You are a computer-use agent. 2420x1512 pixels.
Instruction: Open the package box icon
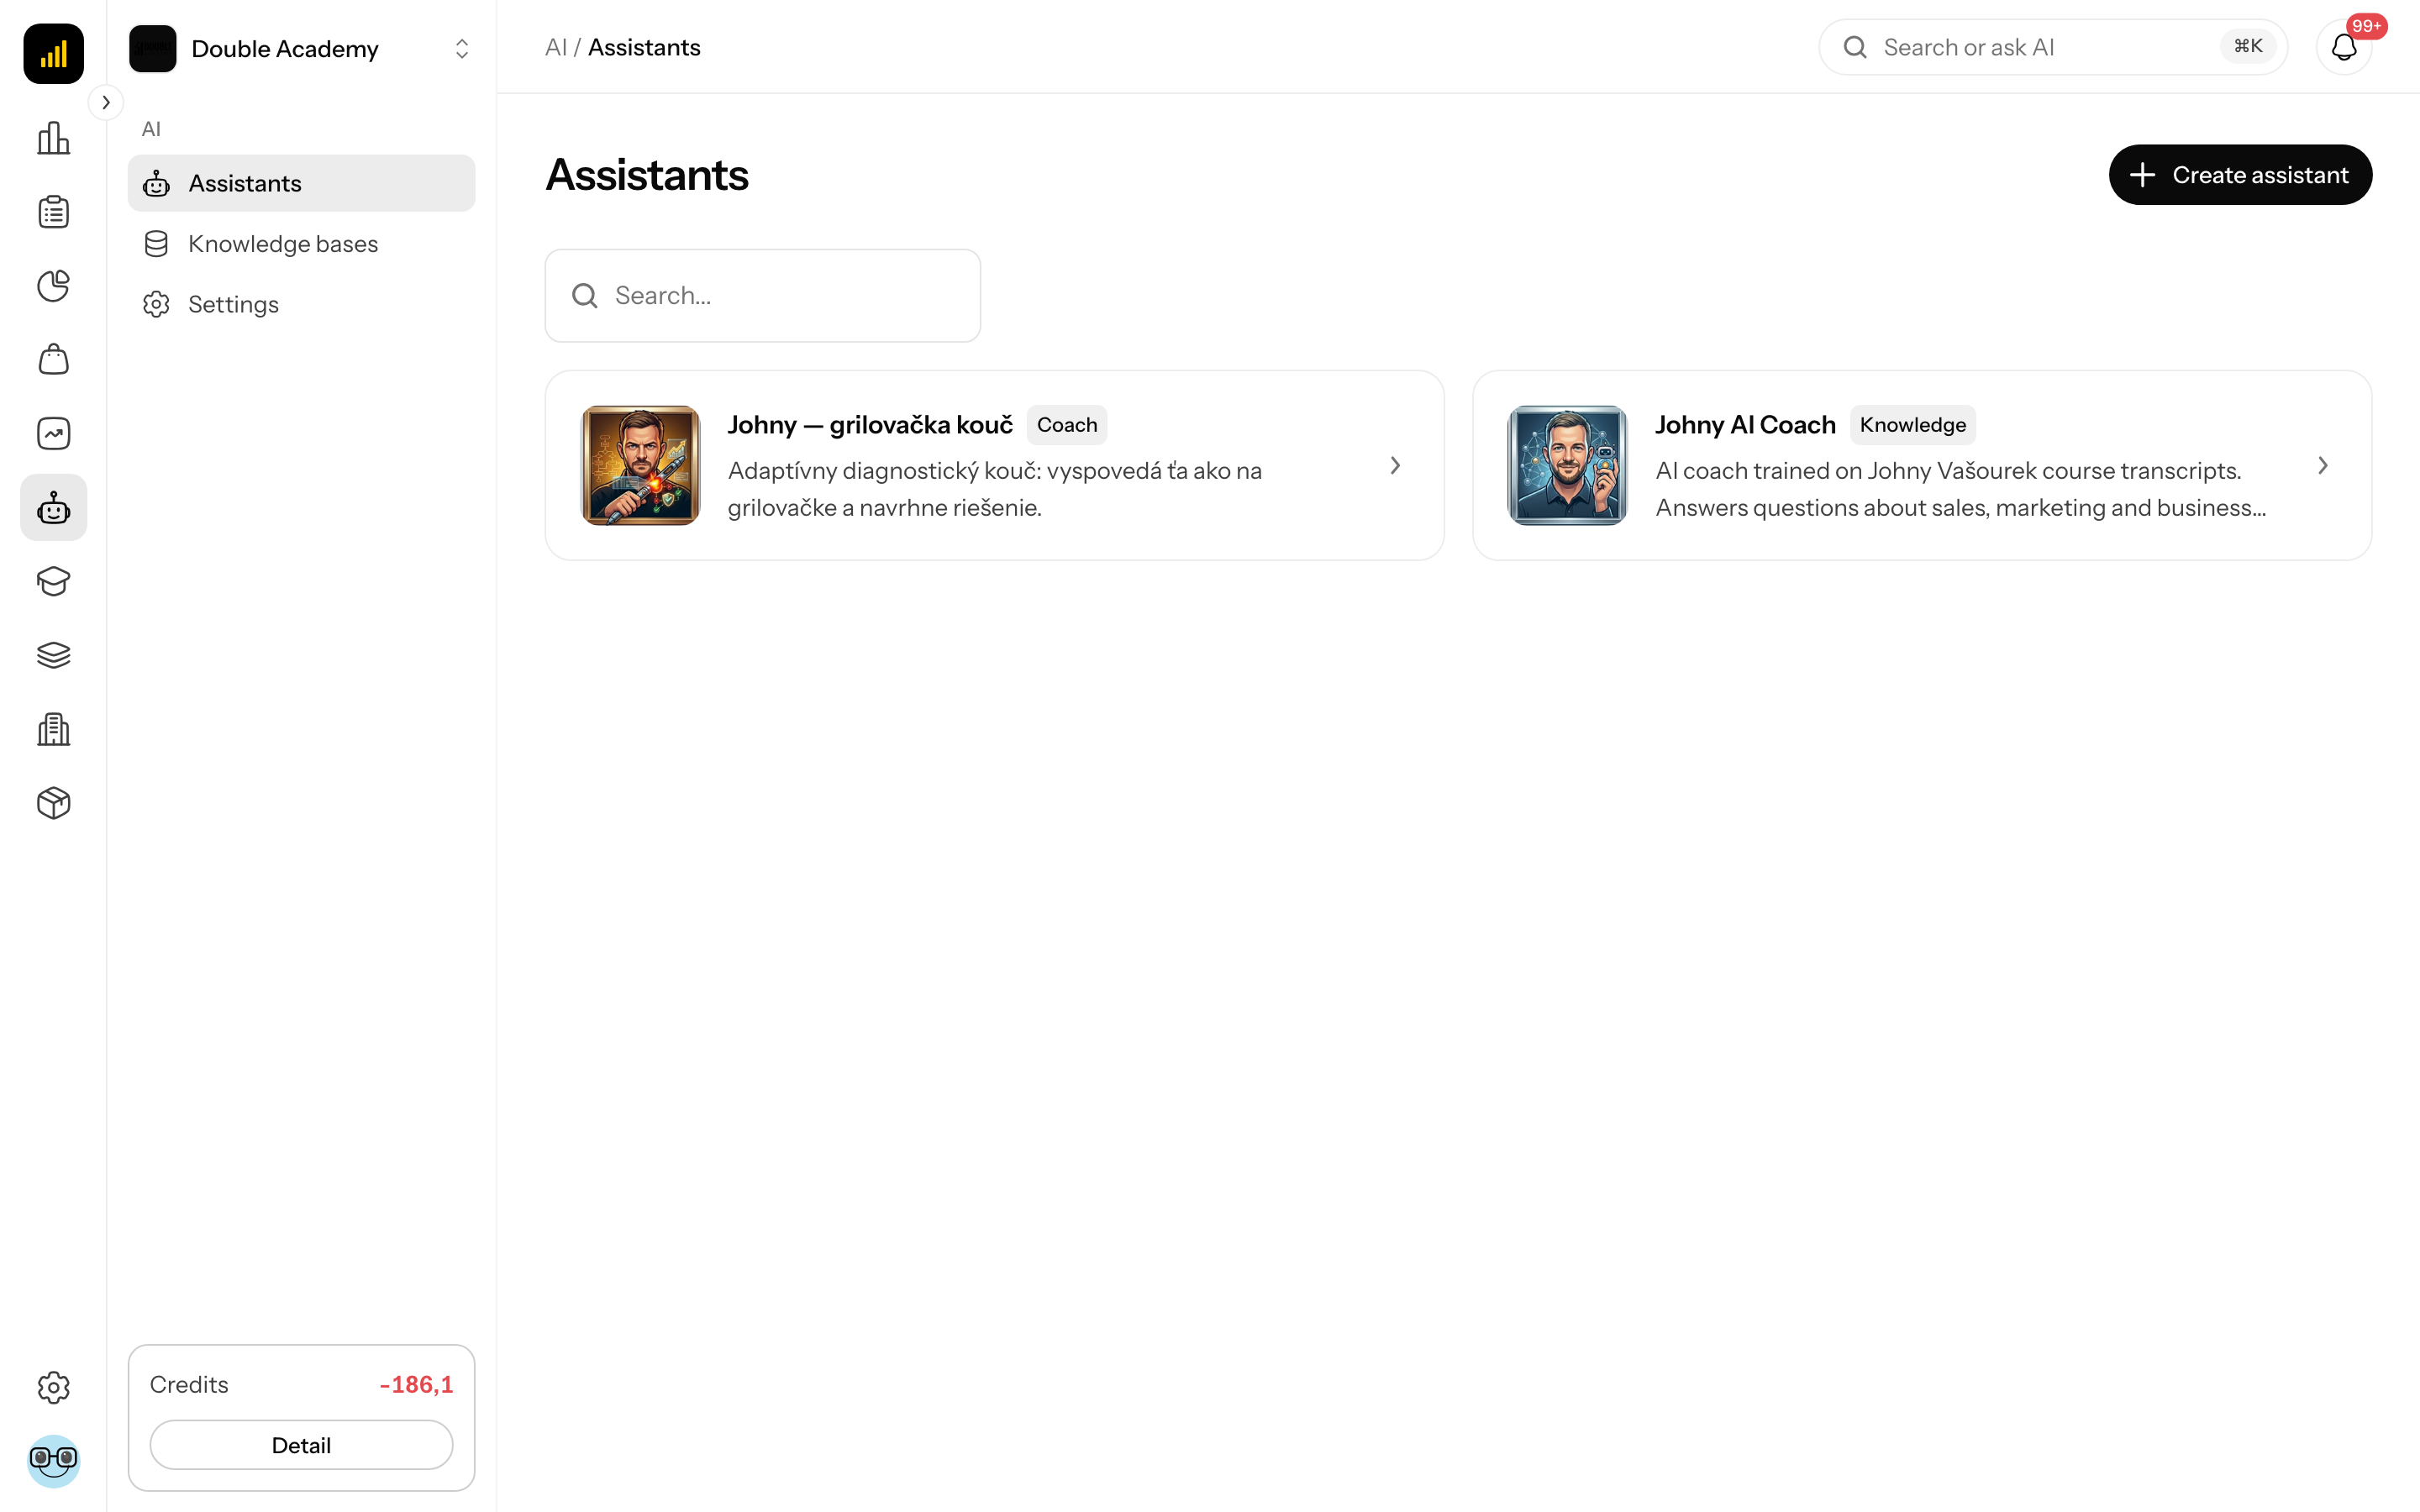(x=54, y=804)
